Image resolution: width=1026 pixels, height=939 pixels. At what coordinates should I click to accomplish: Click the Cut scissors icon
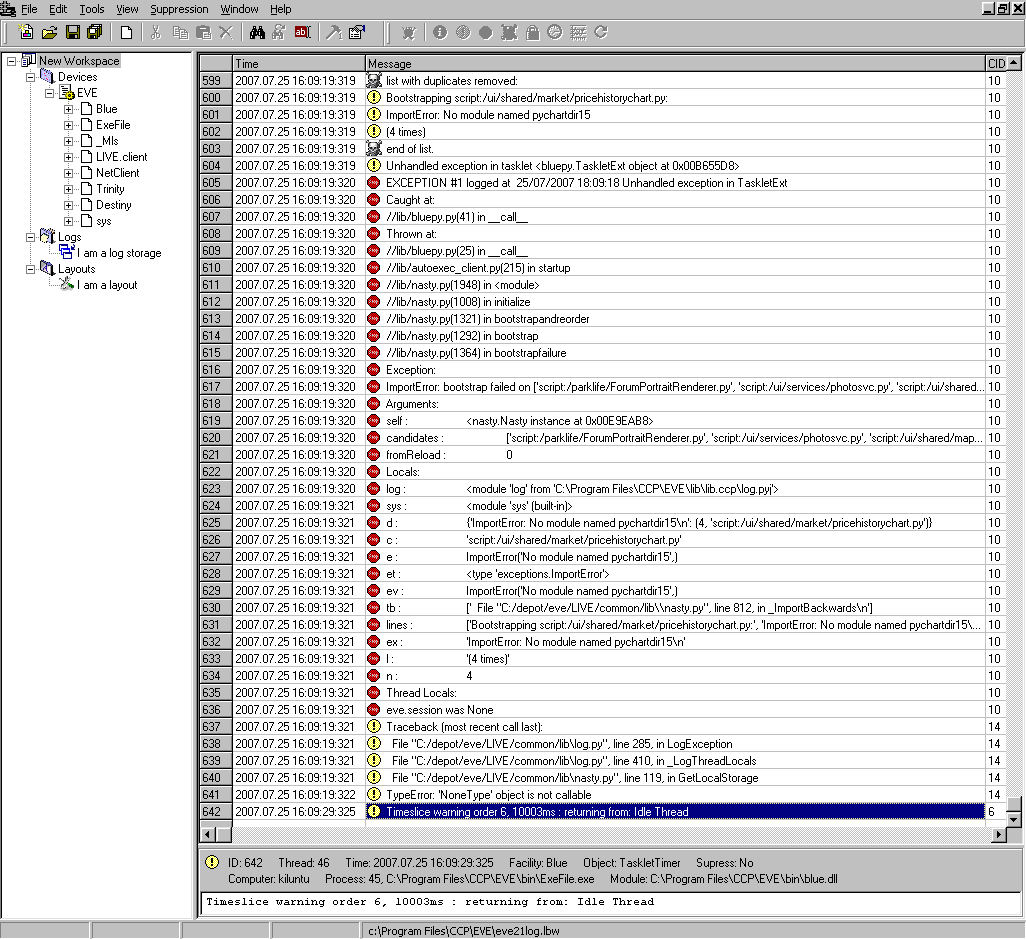click(156, 32)
